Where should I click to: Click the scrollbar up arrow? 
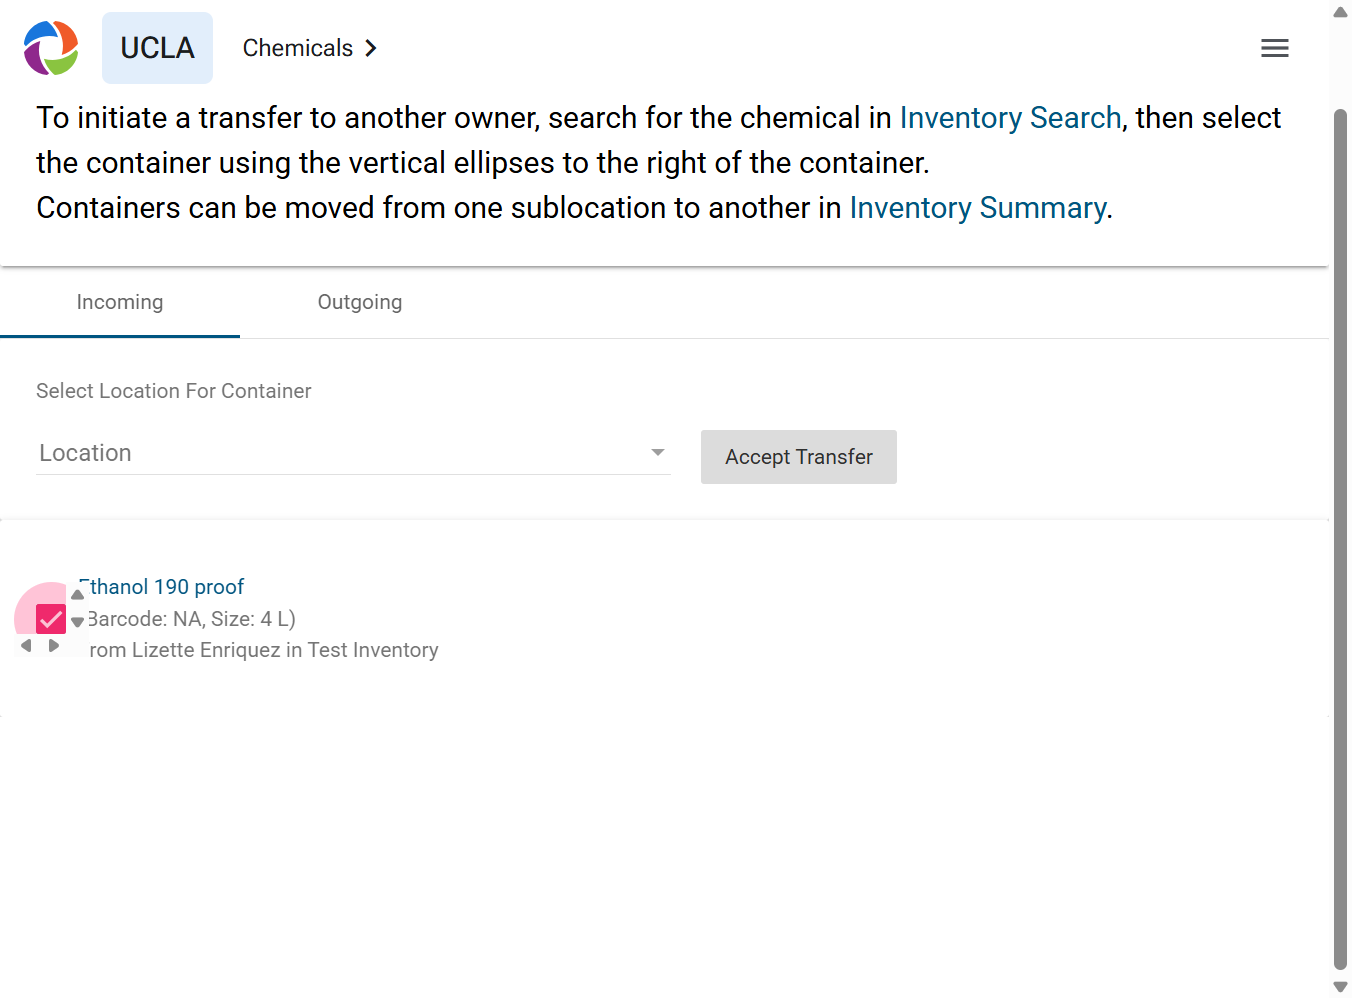[1341, 12]
